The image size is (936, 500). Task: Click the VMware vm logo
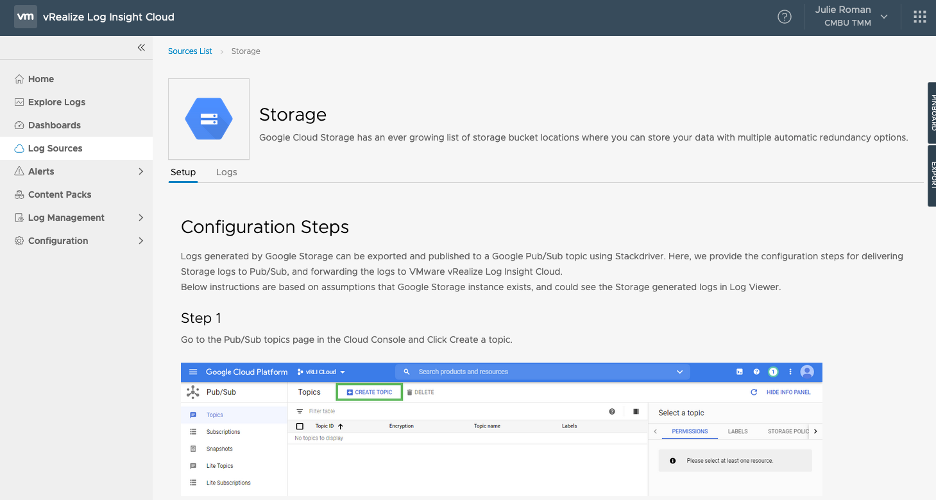click(x=25, y=17)
